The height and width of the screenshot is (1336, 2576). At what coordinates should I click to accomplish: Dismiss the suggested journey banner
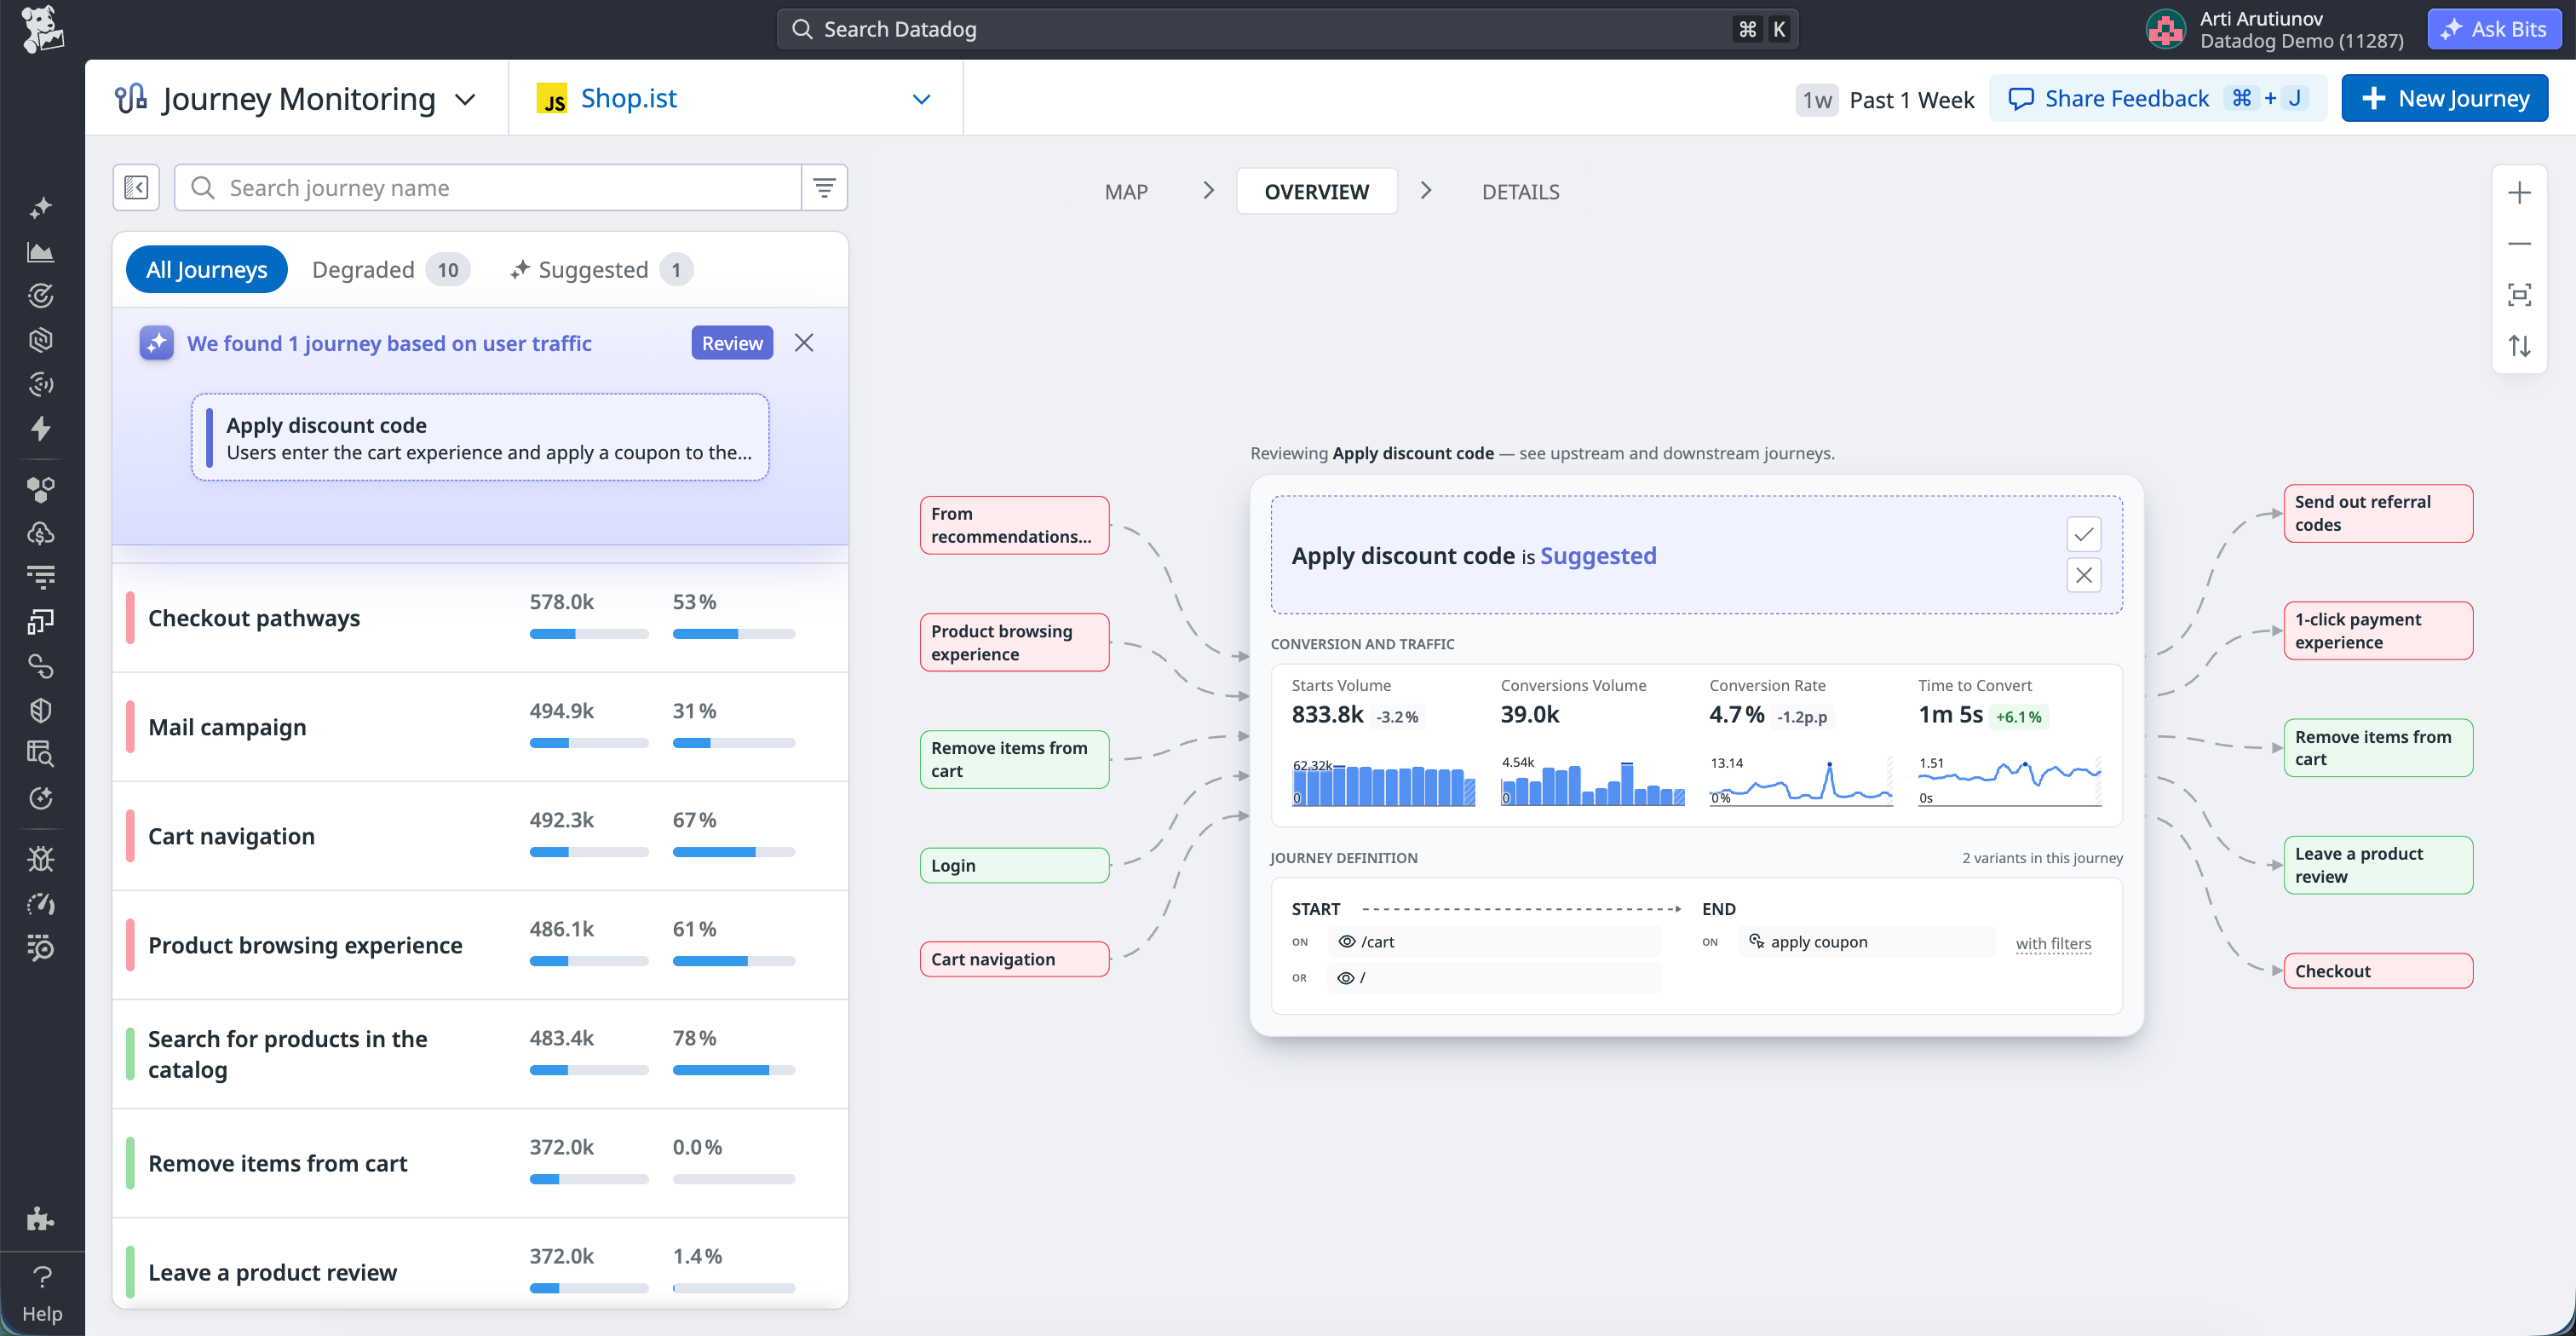[804, 343]
